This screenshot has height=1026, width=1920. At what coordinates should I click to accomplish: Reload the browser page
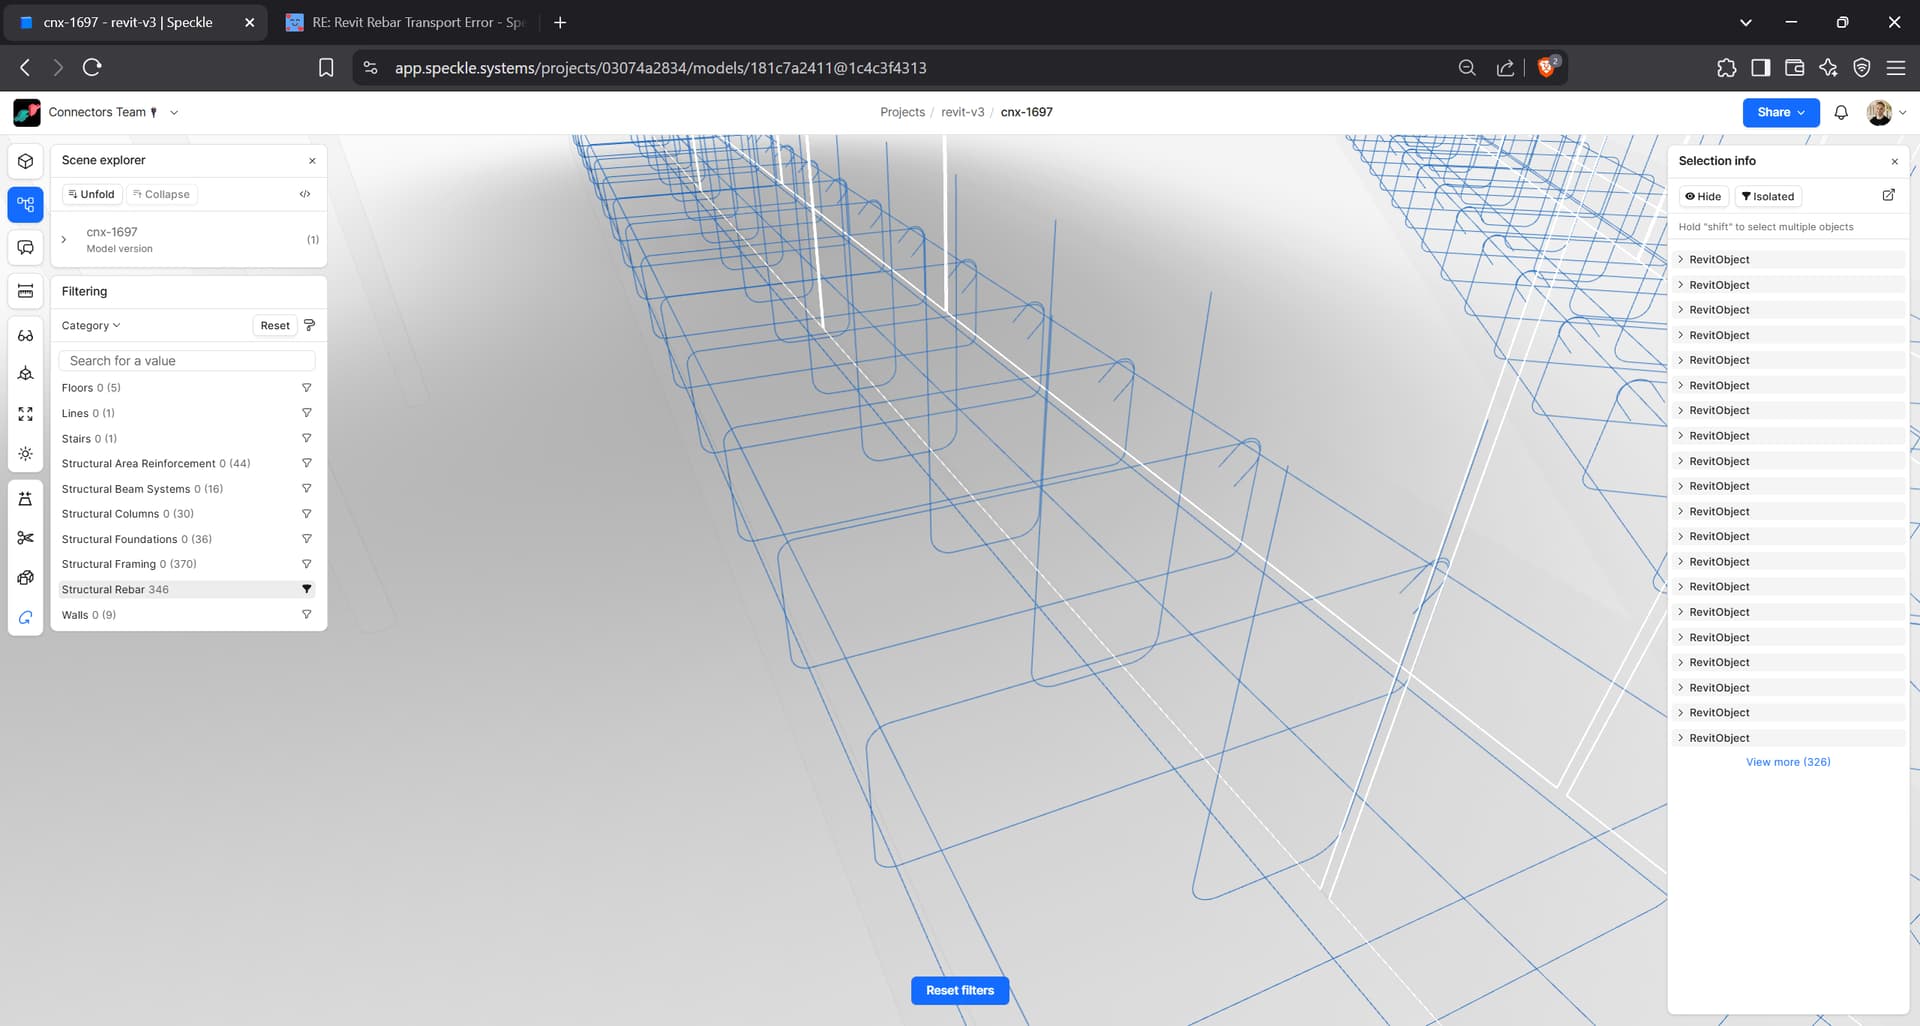pyautogui.click(x=92, y=67)
